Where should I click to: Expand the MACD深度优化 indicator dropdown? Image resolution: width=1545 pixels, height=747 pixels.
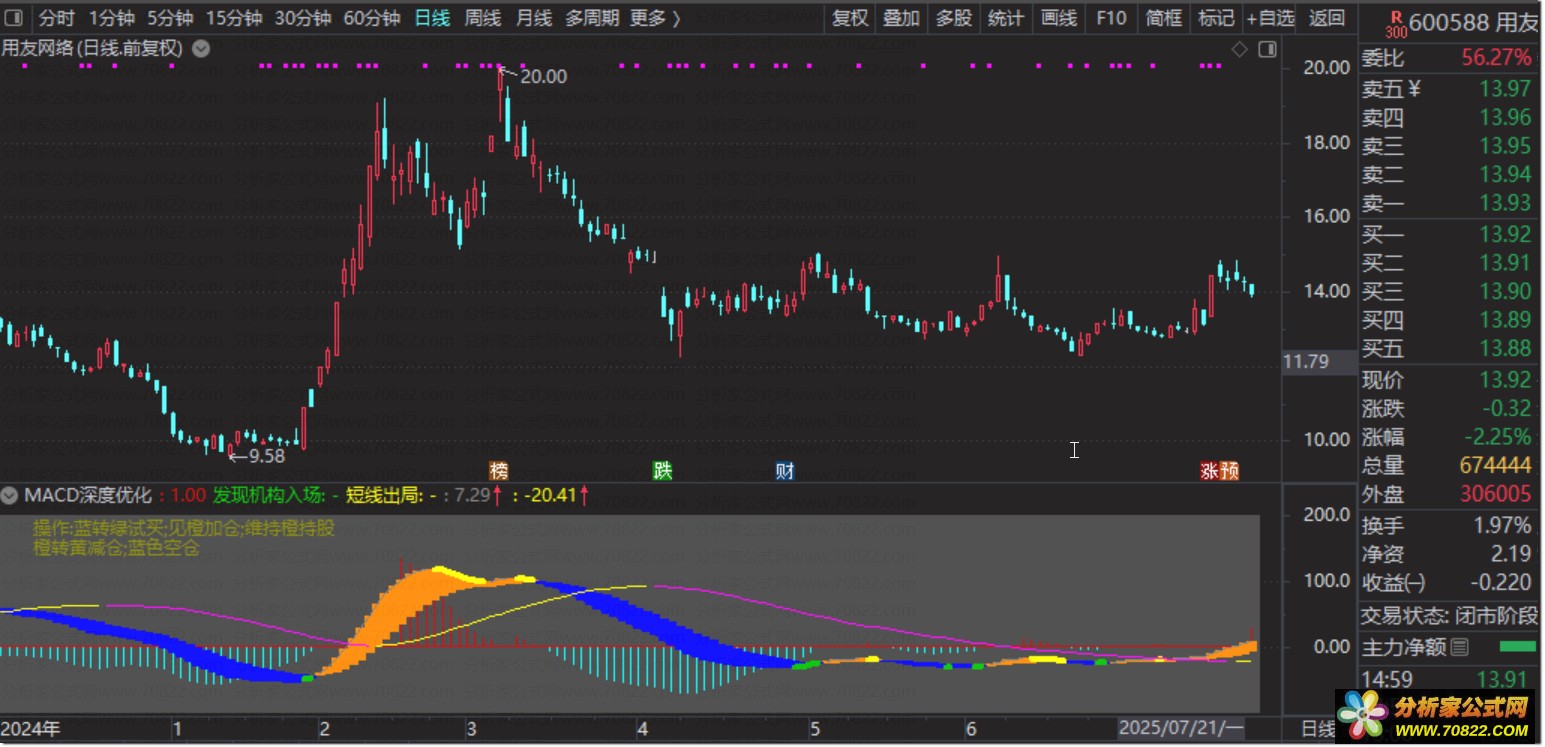pyautogui.click(x=10, y=495)
